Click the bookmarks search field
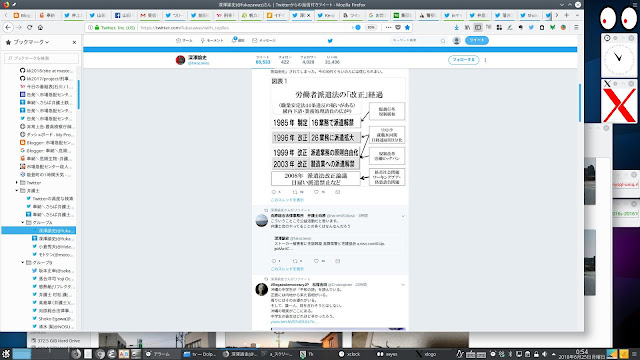The height and width of the screenshot is (360, 640). 41,58
